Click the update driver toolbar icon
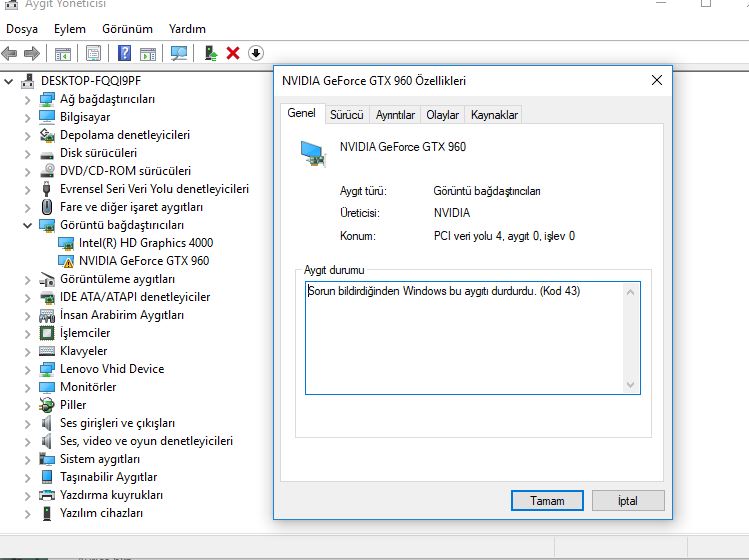This screenshot has width=749, height=560. coord(211,53)
